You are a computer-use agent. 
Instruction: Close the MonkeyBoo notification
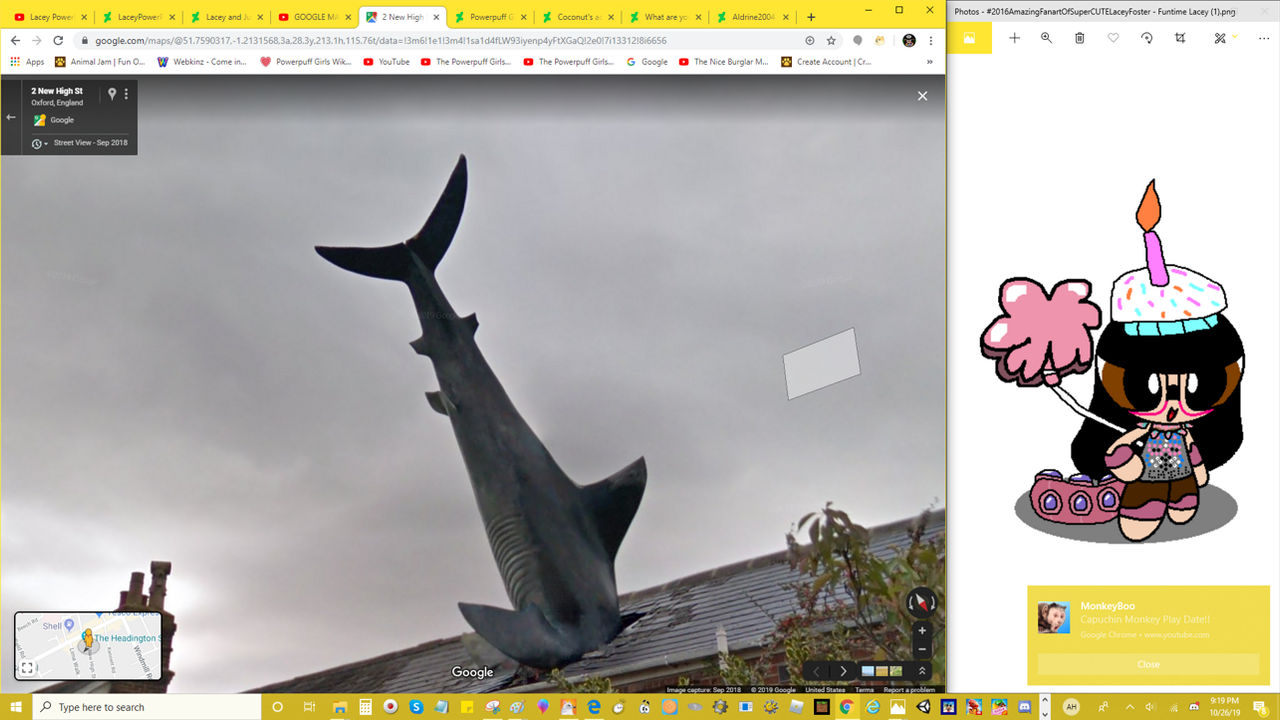(x=1148, y=664)
